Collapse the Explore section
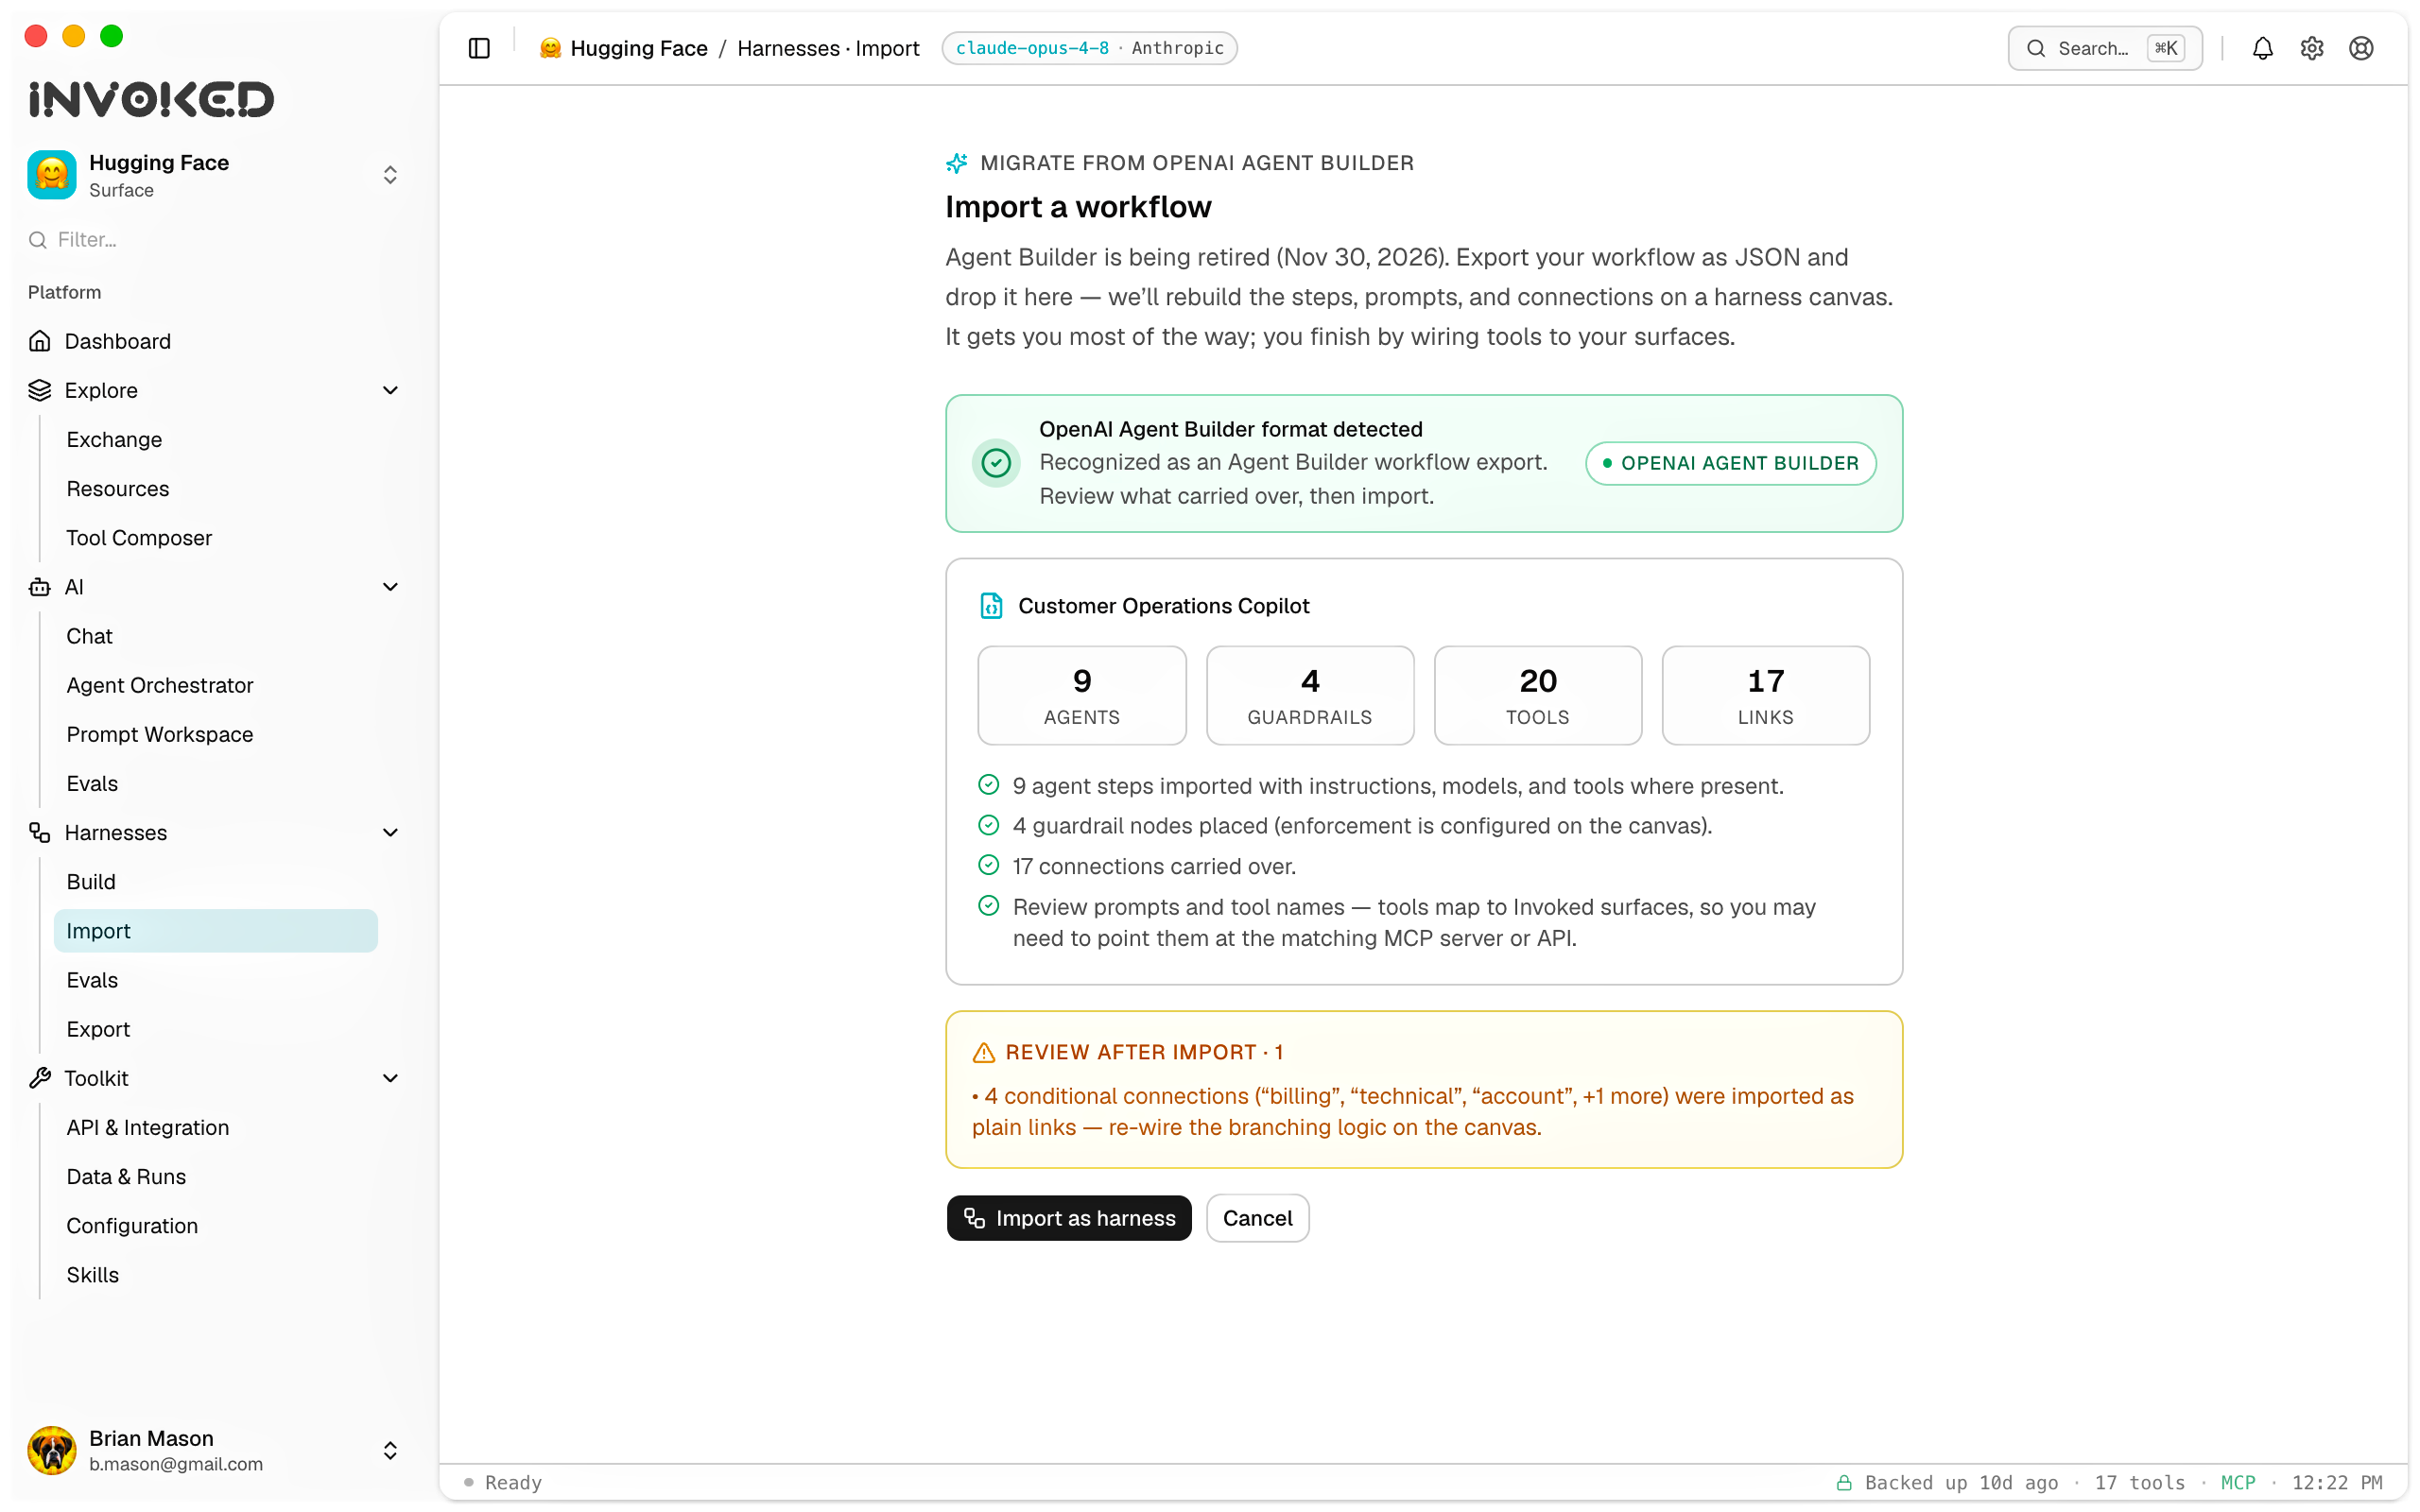Screen dimensions: 2420x1512 (390, 390)
